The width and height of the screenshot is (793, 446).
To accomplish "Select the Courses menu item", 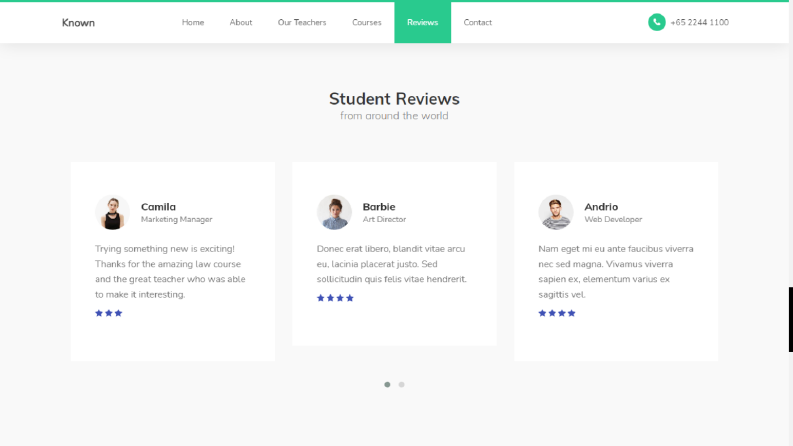I will 367,22.
